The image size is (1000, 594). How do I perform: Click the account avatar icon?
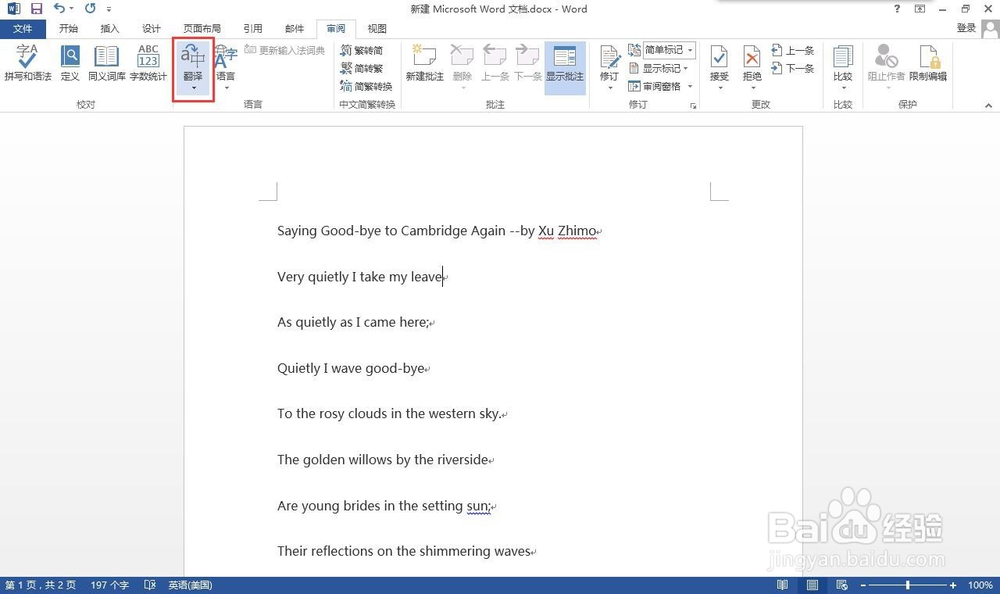click(x=990, y=29)
